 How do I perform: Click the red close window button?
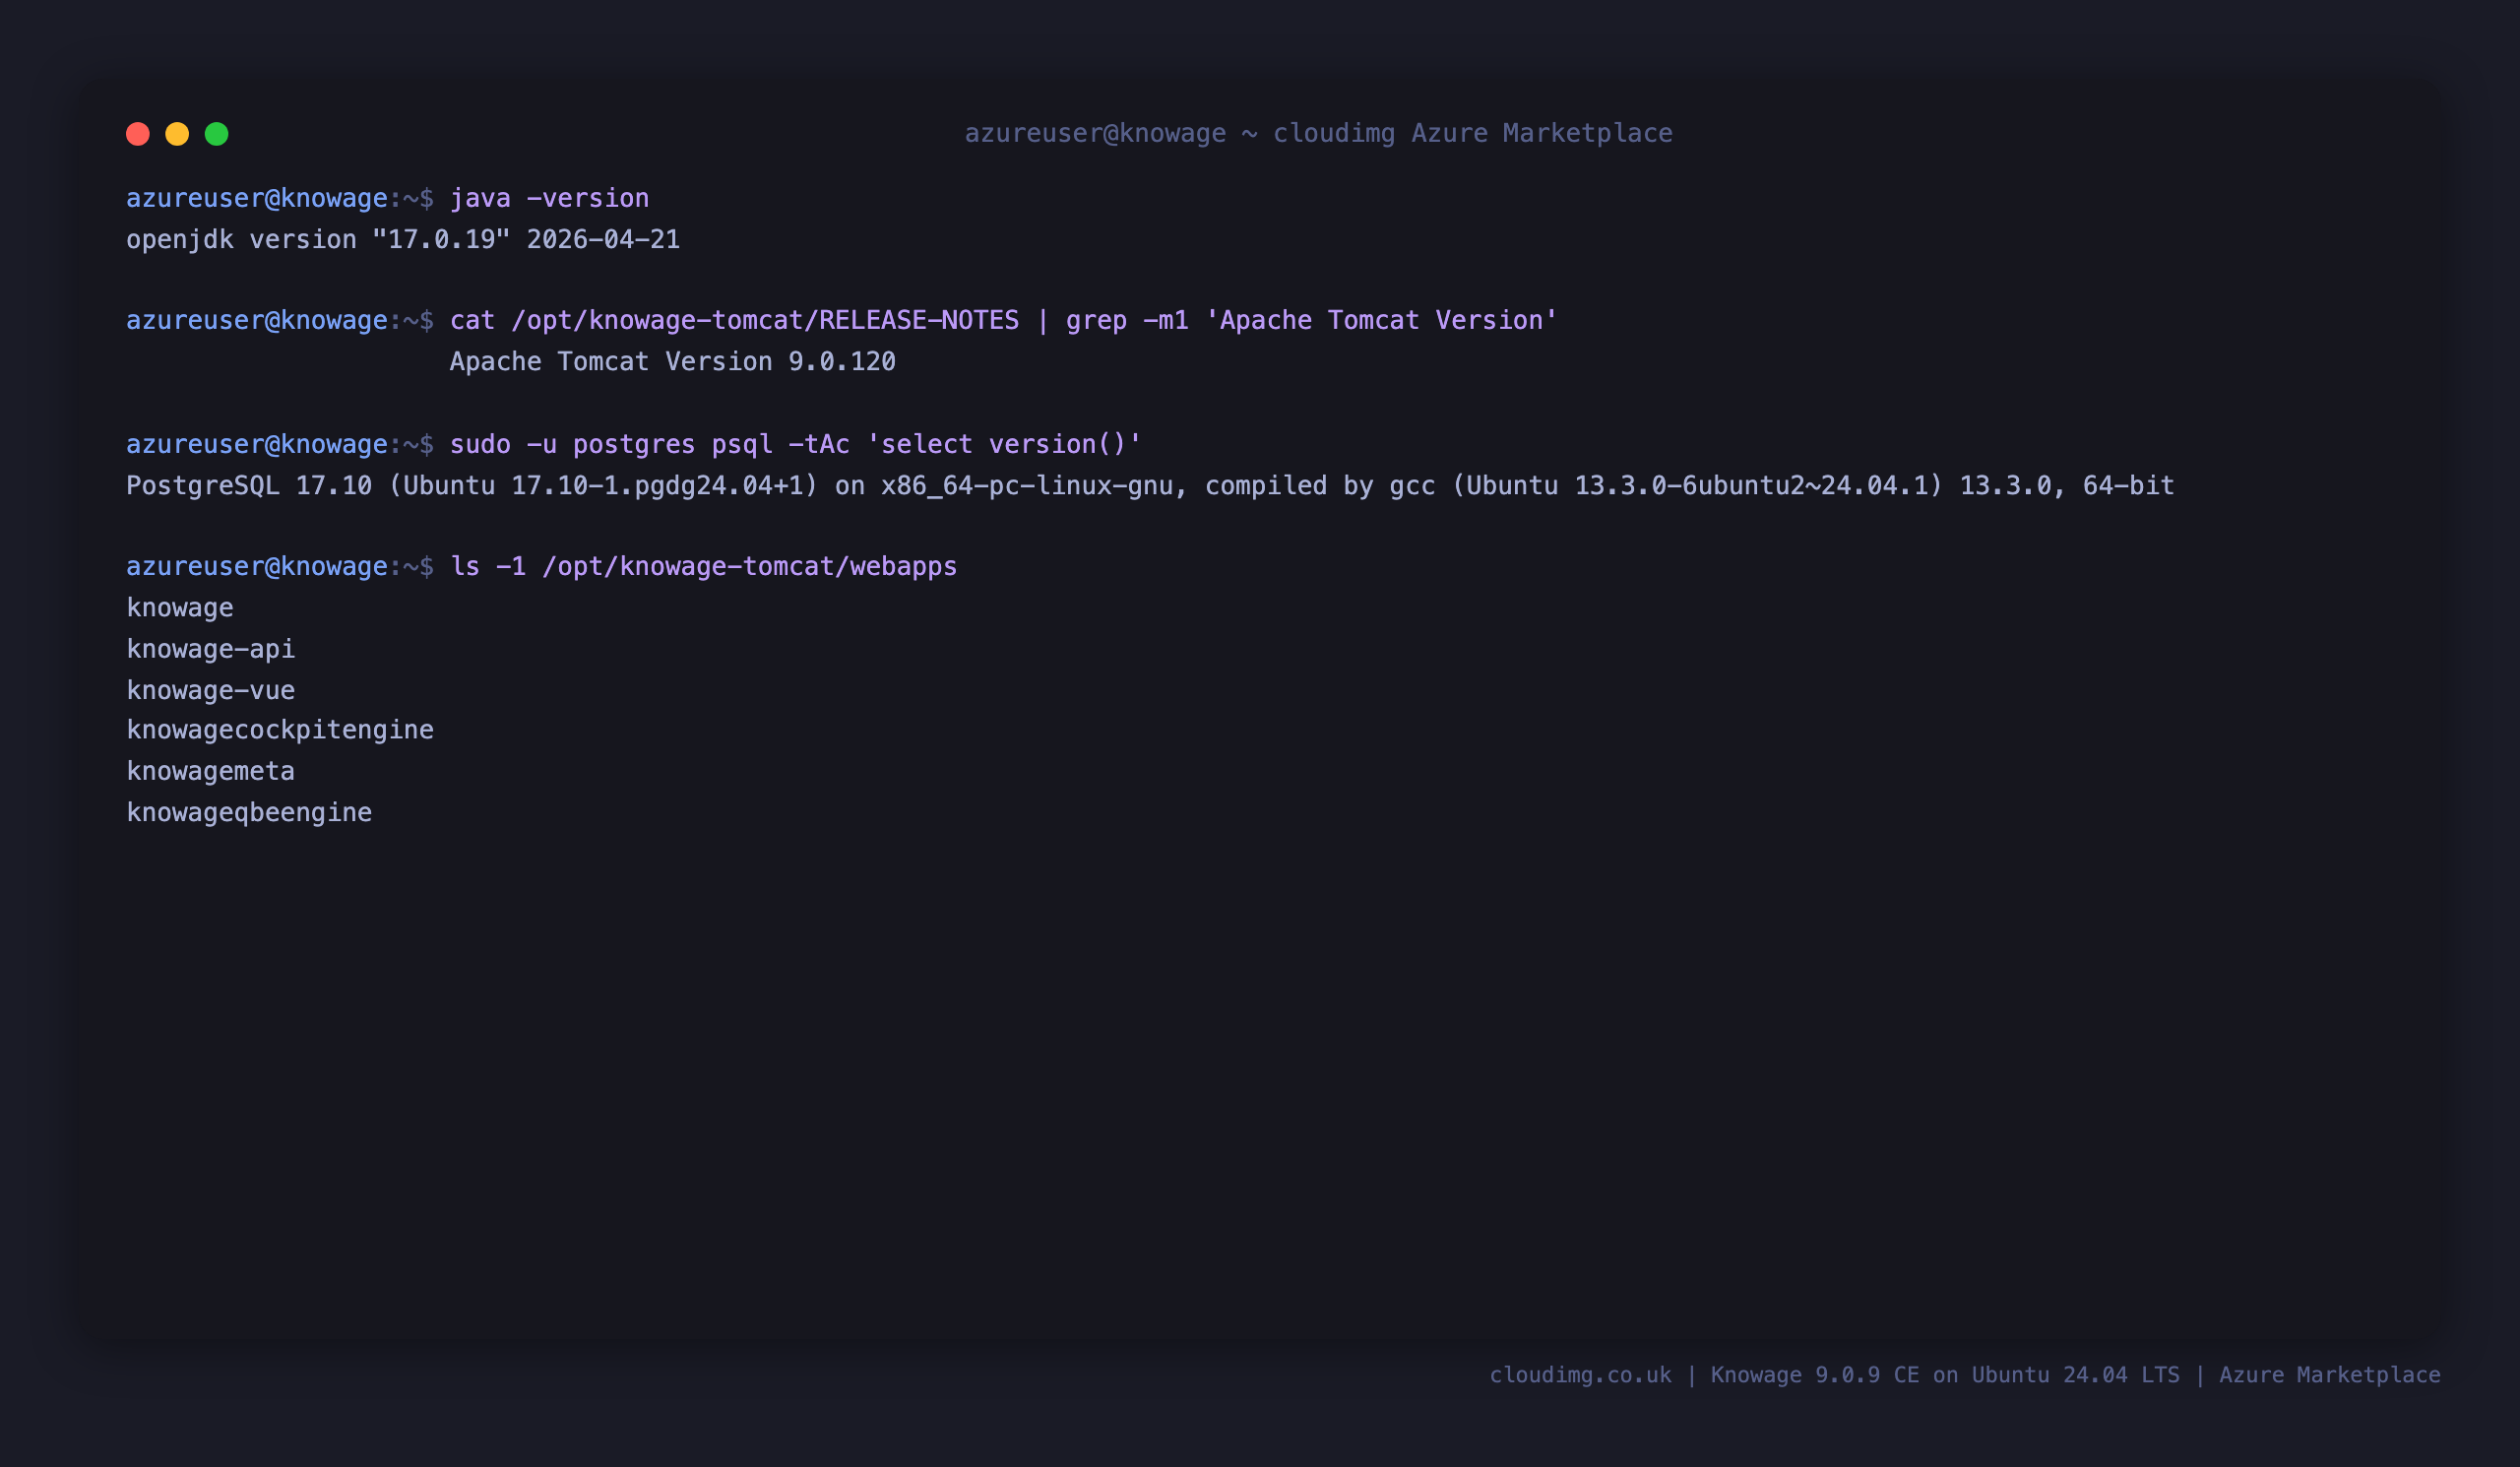click(x=138, y=134)
